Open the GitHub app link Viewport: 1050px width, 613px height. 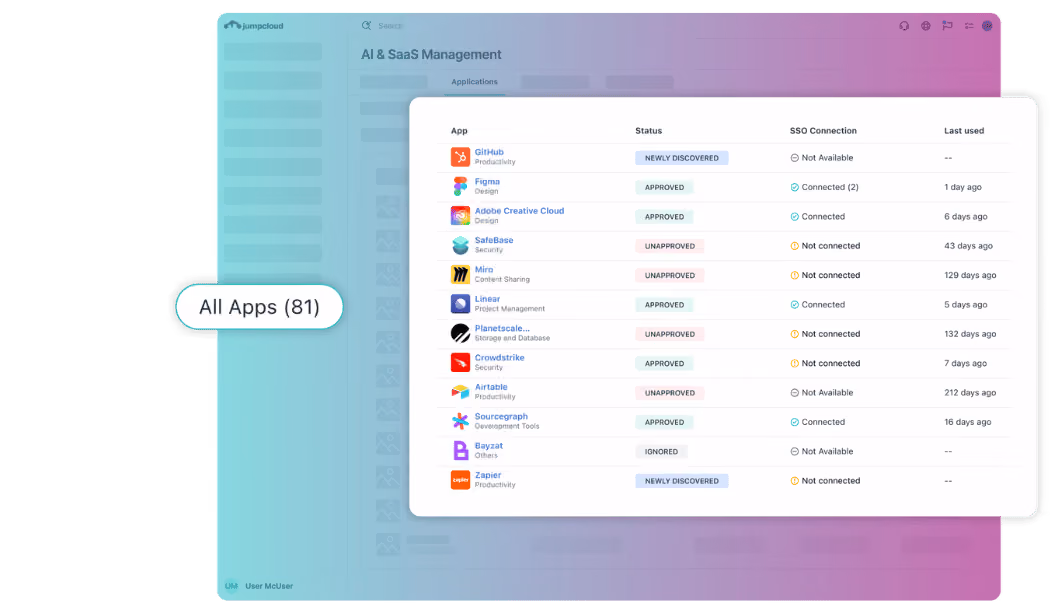tap(489, 152)
